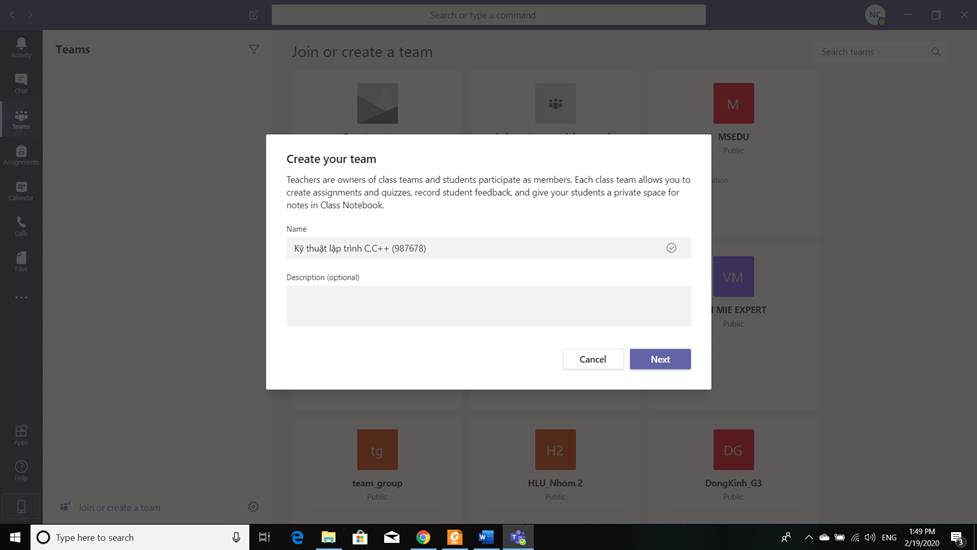This screenshot has height=550, width=977.
Task: Open Chat from the left rail
Action: (21, 83)
